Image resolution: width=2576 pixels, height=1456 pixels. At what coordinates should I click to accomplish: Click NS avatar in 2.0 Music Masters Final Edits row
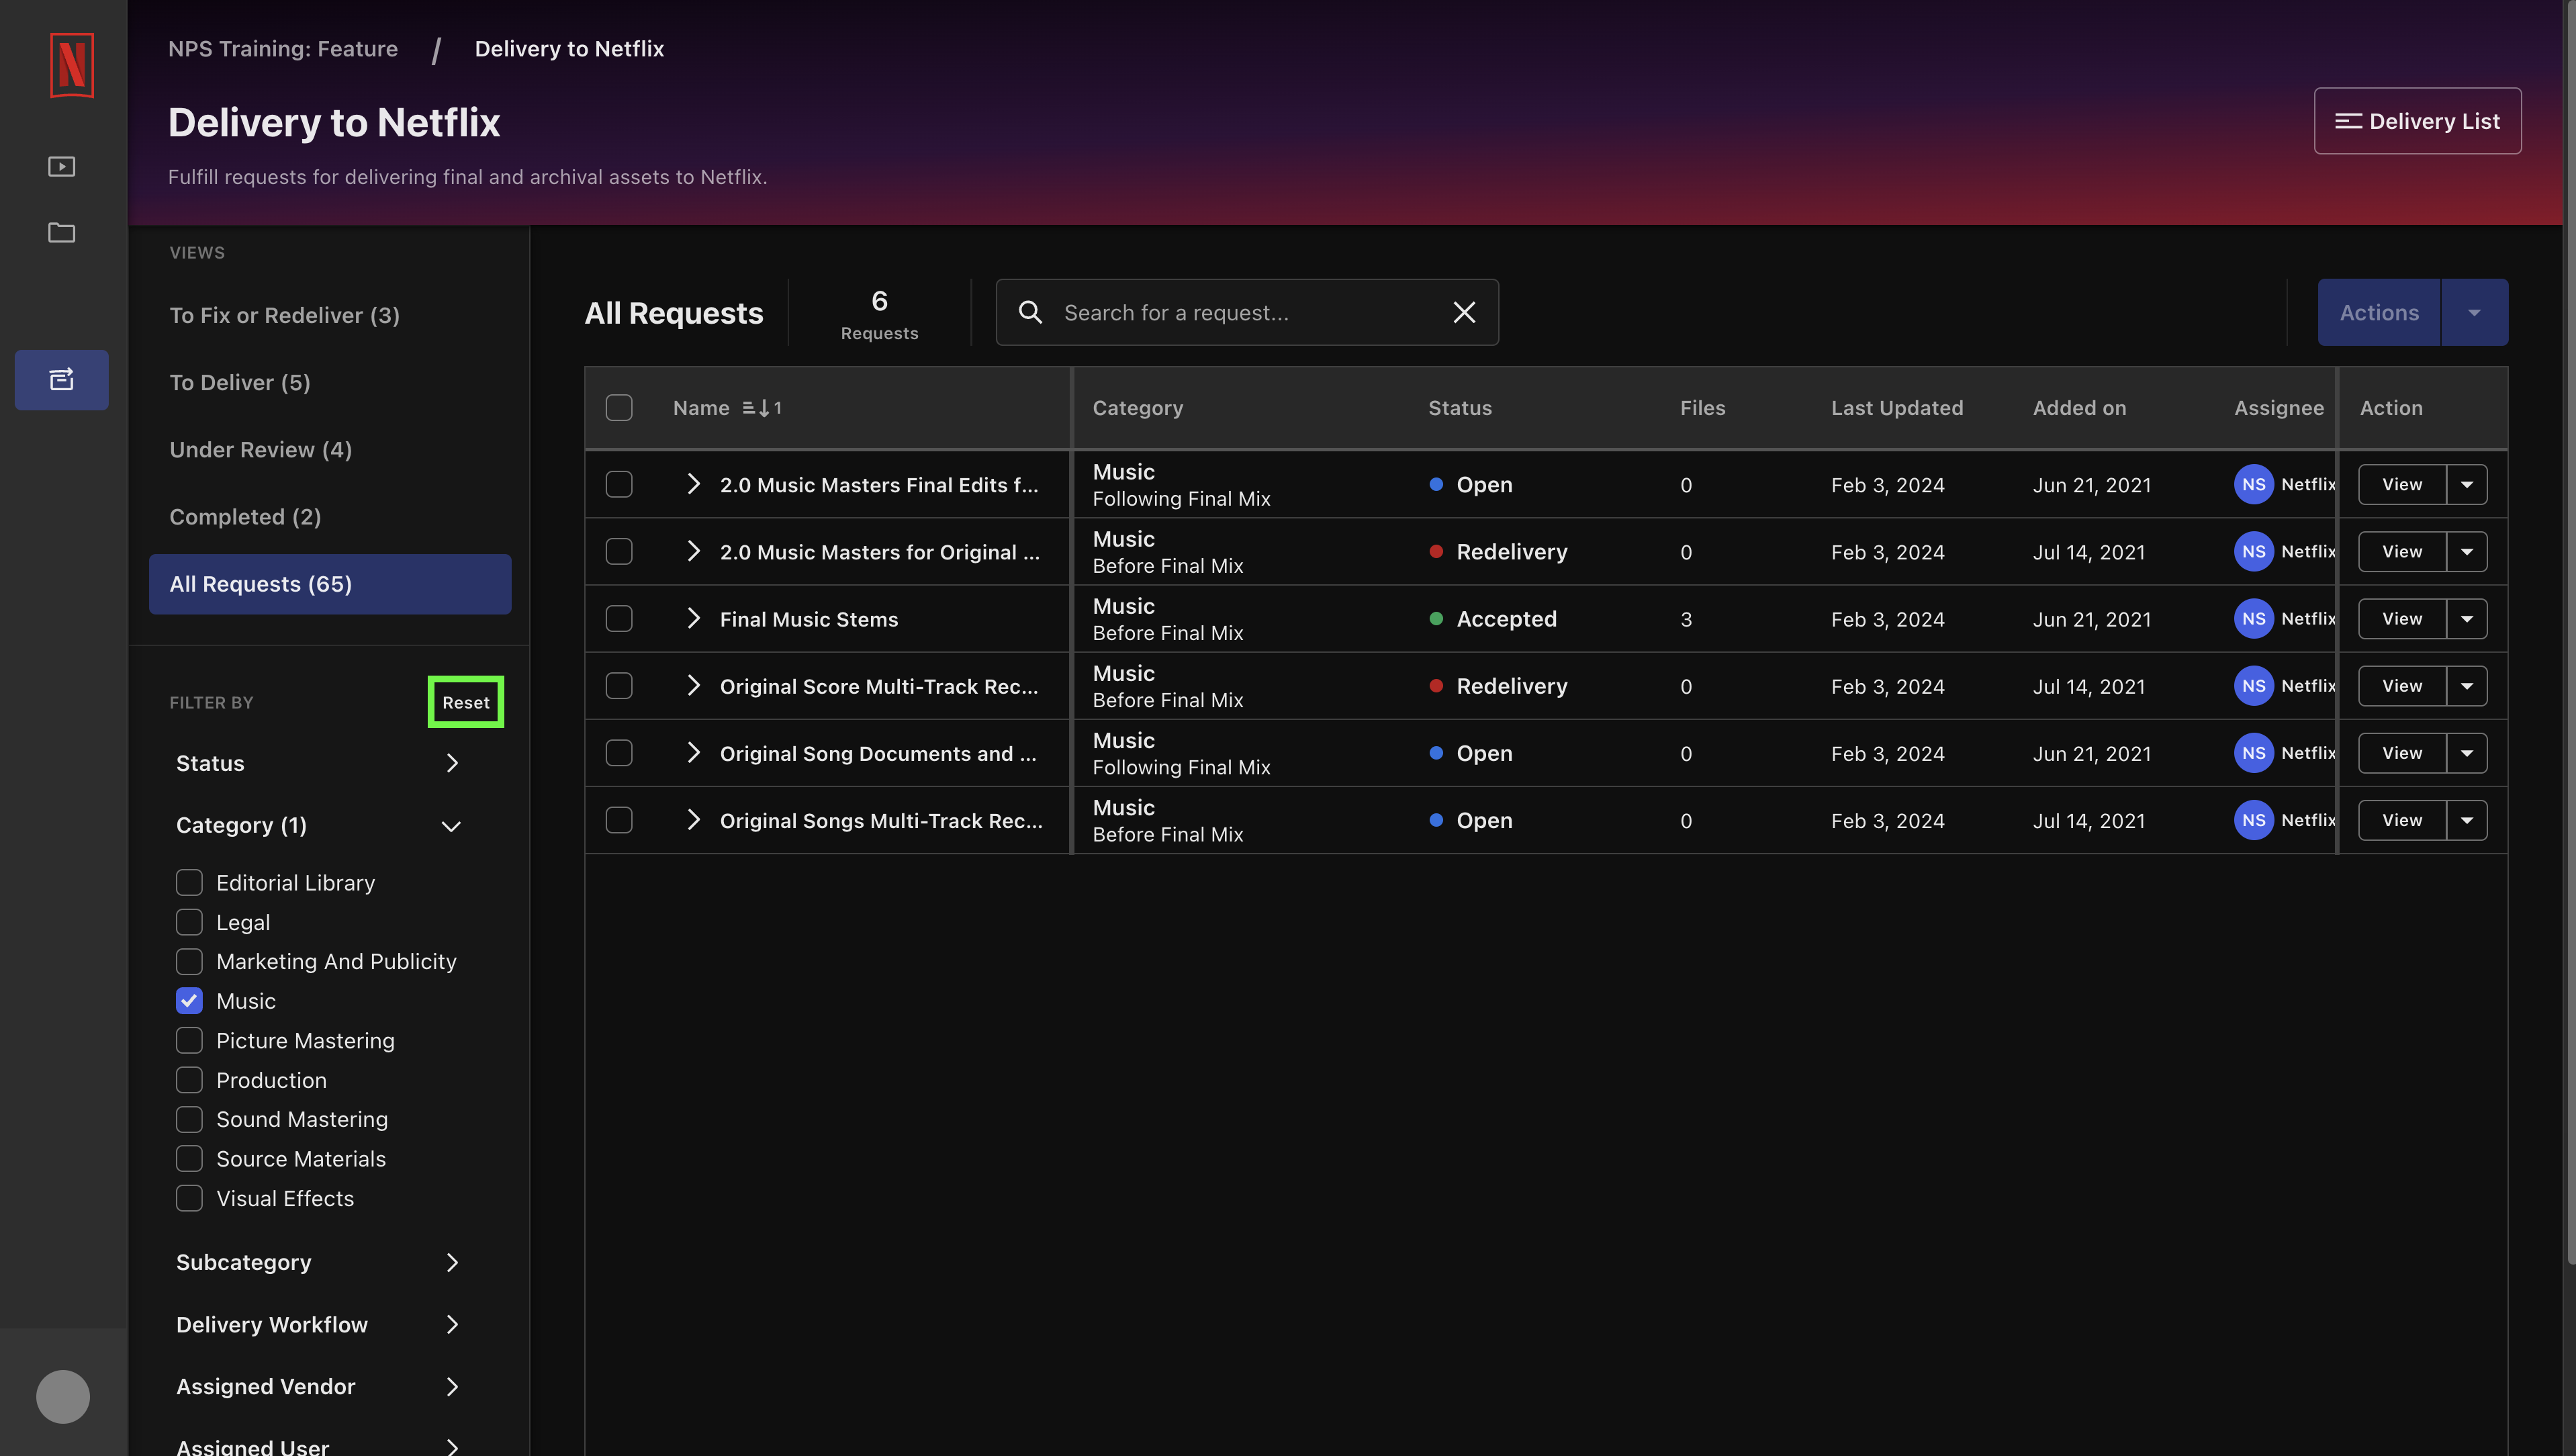[2253, 485]
